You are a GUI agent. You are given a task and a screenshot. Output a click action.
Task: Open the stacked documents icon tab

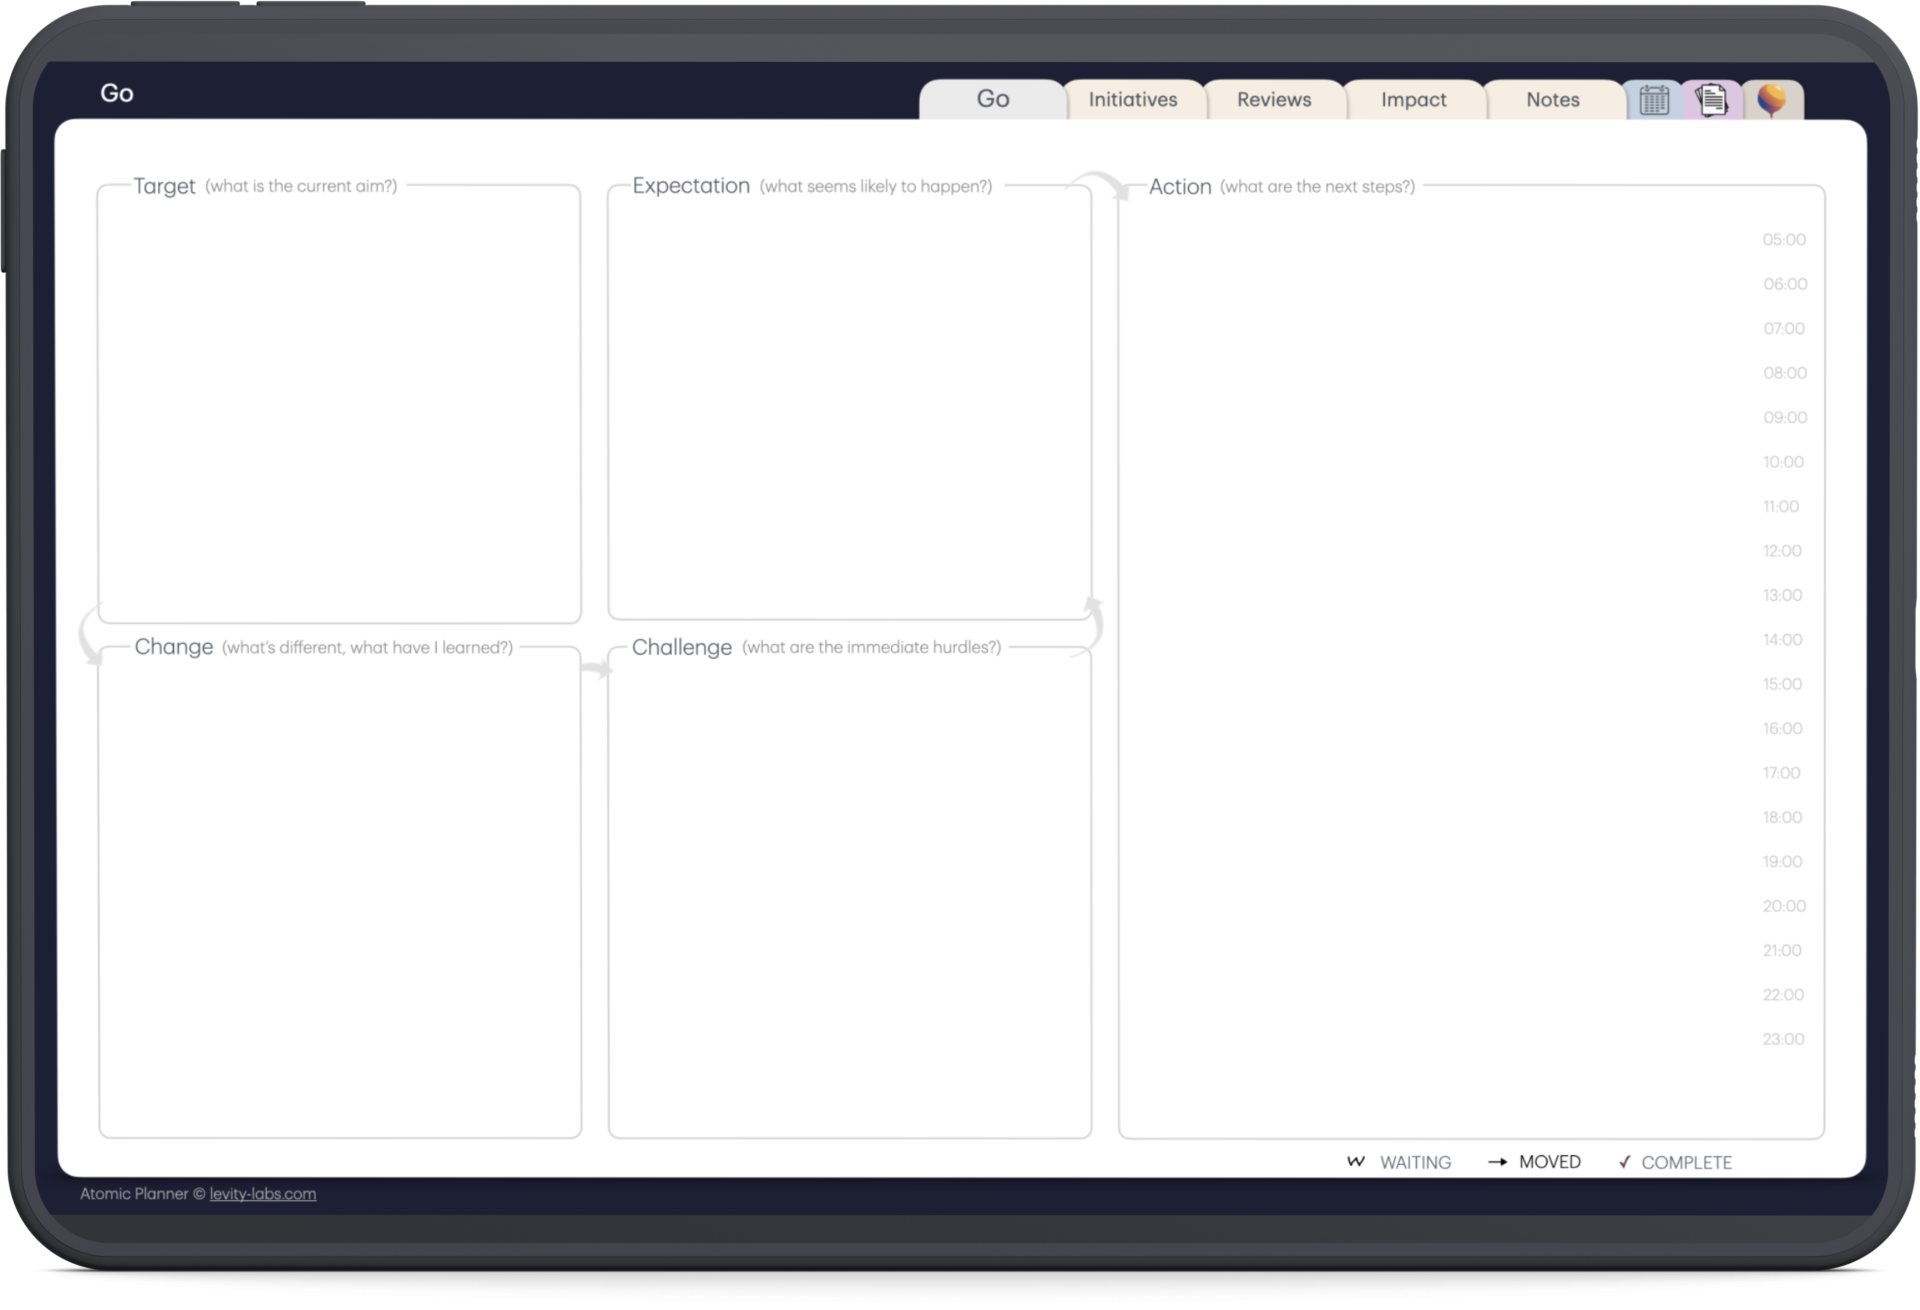click(x=1712, y=99)
